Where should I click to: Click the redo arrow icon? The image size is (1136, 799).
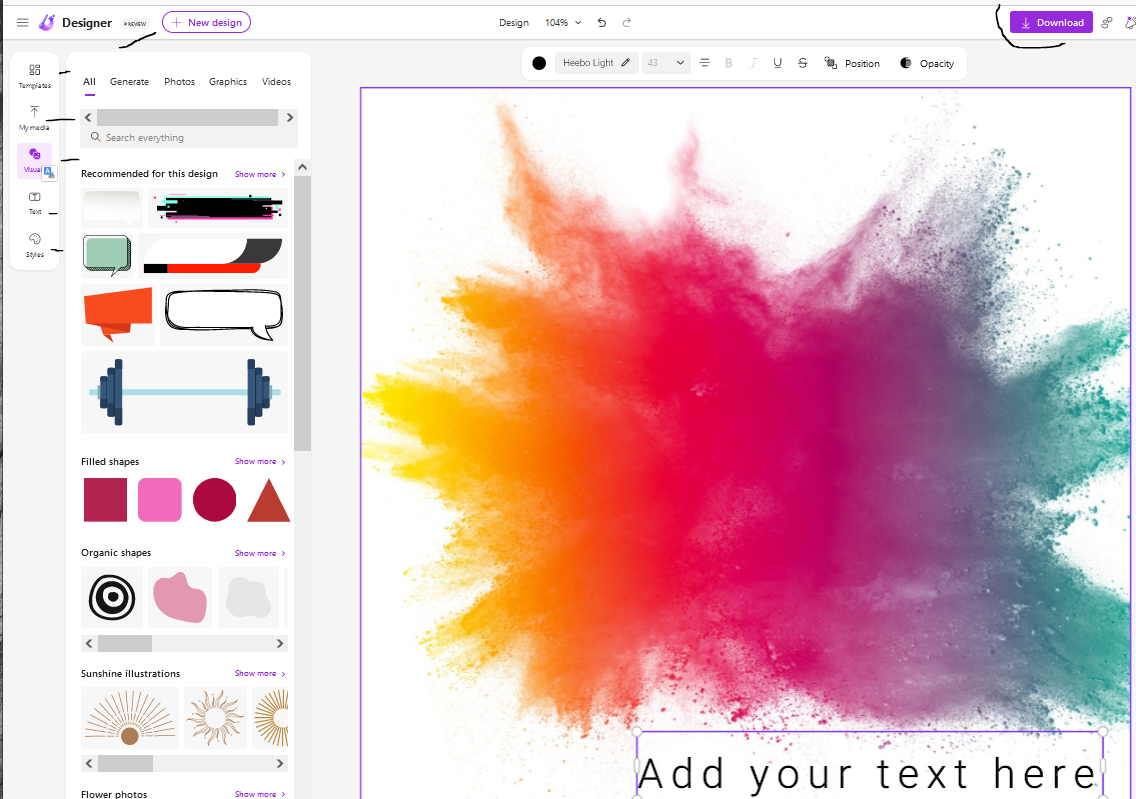point(627,22)
